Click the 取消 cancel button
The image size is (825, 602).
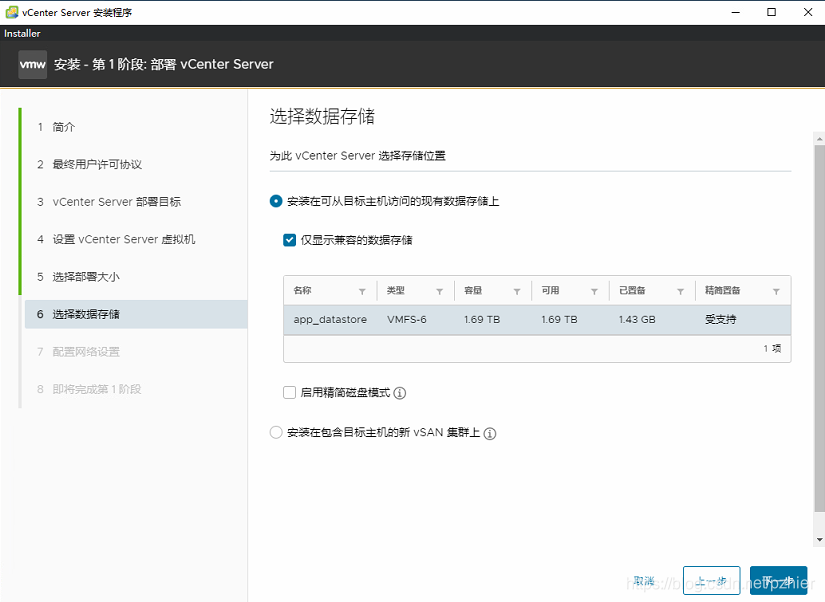[643, 581]
